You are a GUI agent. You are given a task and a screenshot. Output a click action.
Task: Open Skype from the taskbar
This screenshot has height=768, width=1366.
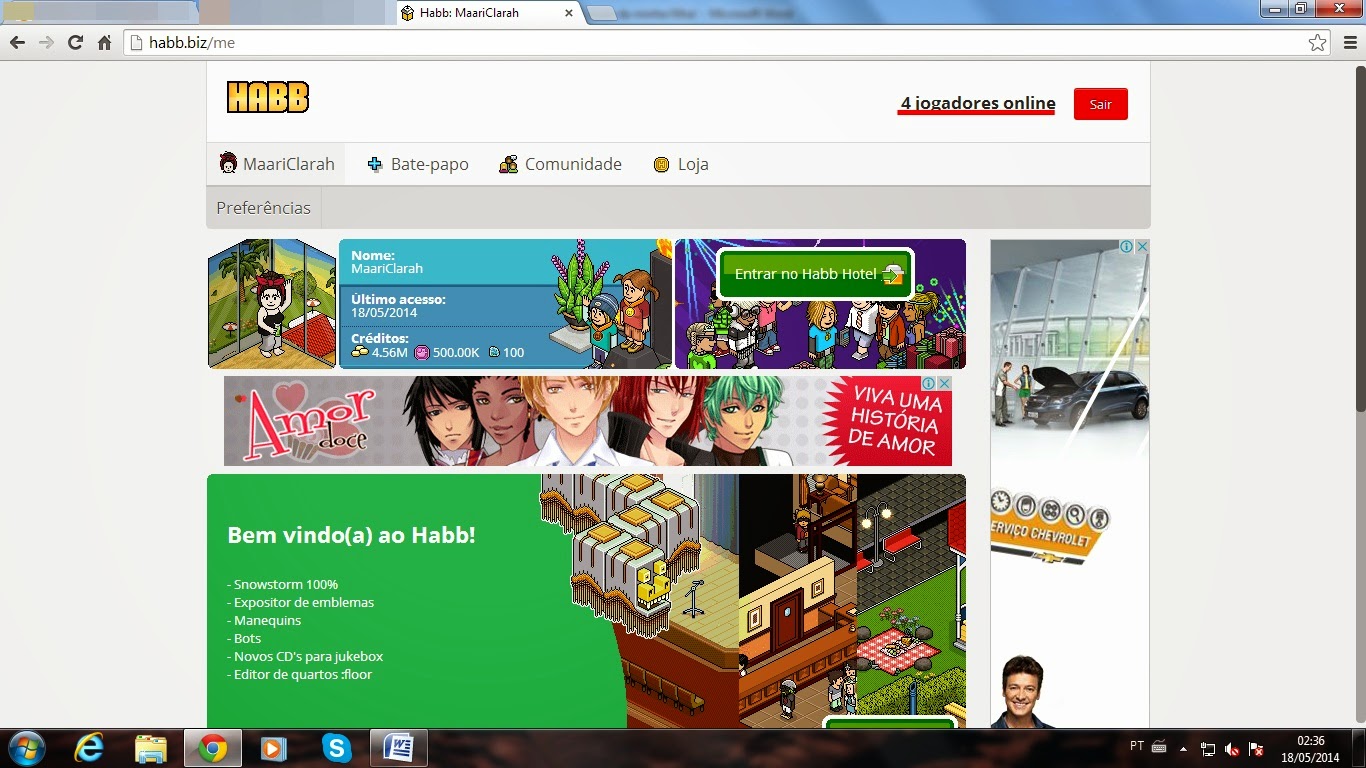336,747
